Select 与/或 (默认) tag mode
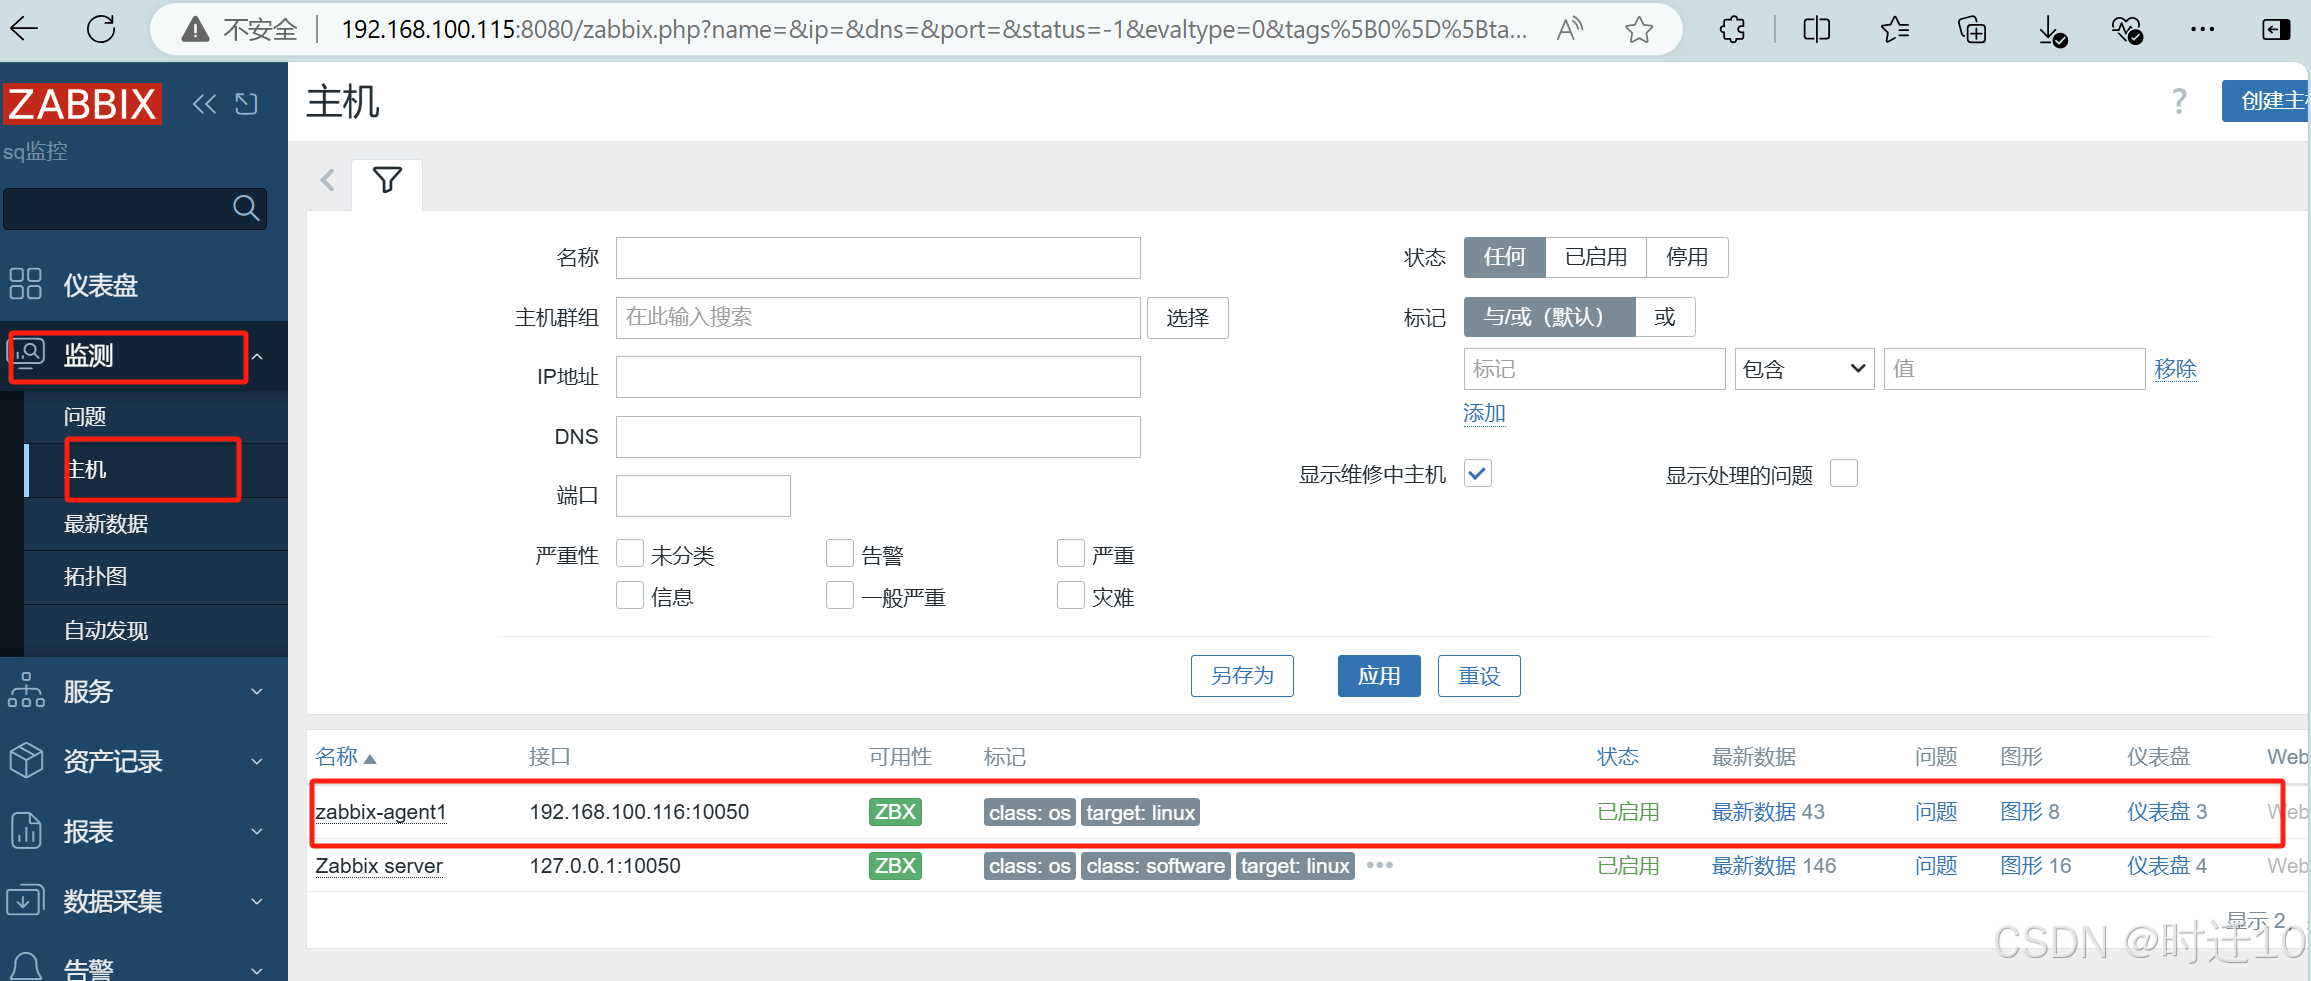The width and height of the screenshot is (2311, 981). [x=1549, y=317]
